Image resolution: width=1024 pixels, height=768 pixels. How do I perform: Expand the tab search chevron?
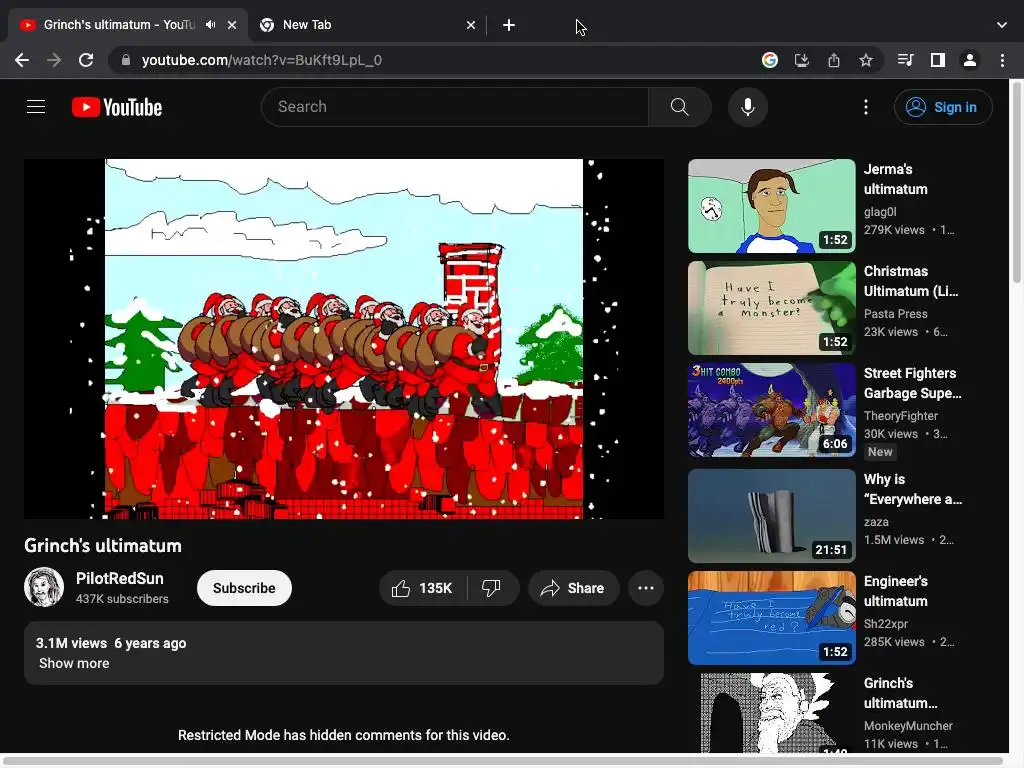click(x=1002, y=25)
